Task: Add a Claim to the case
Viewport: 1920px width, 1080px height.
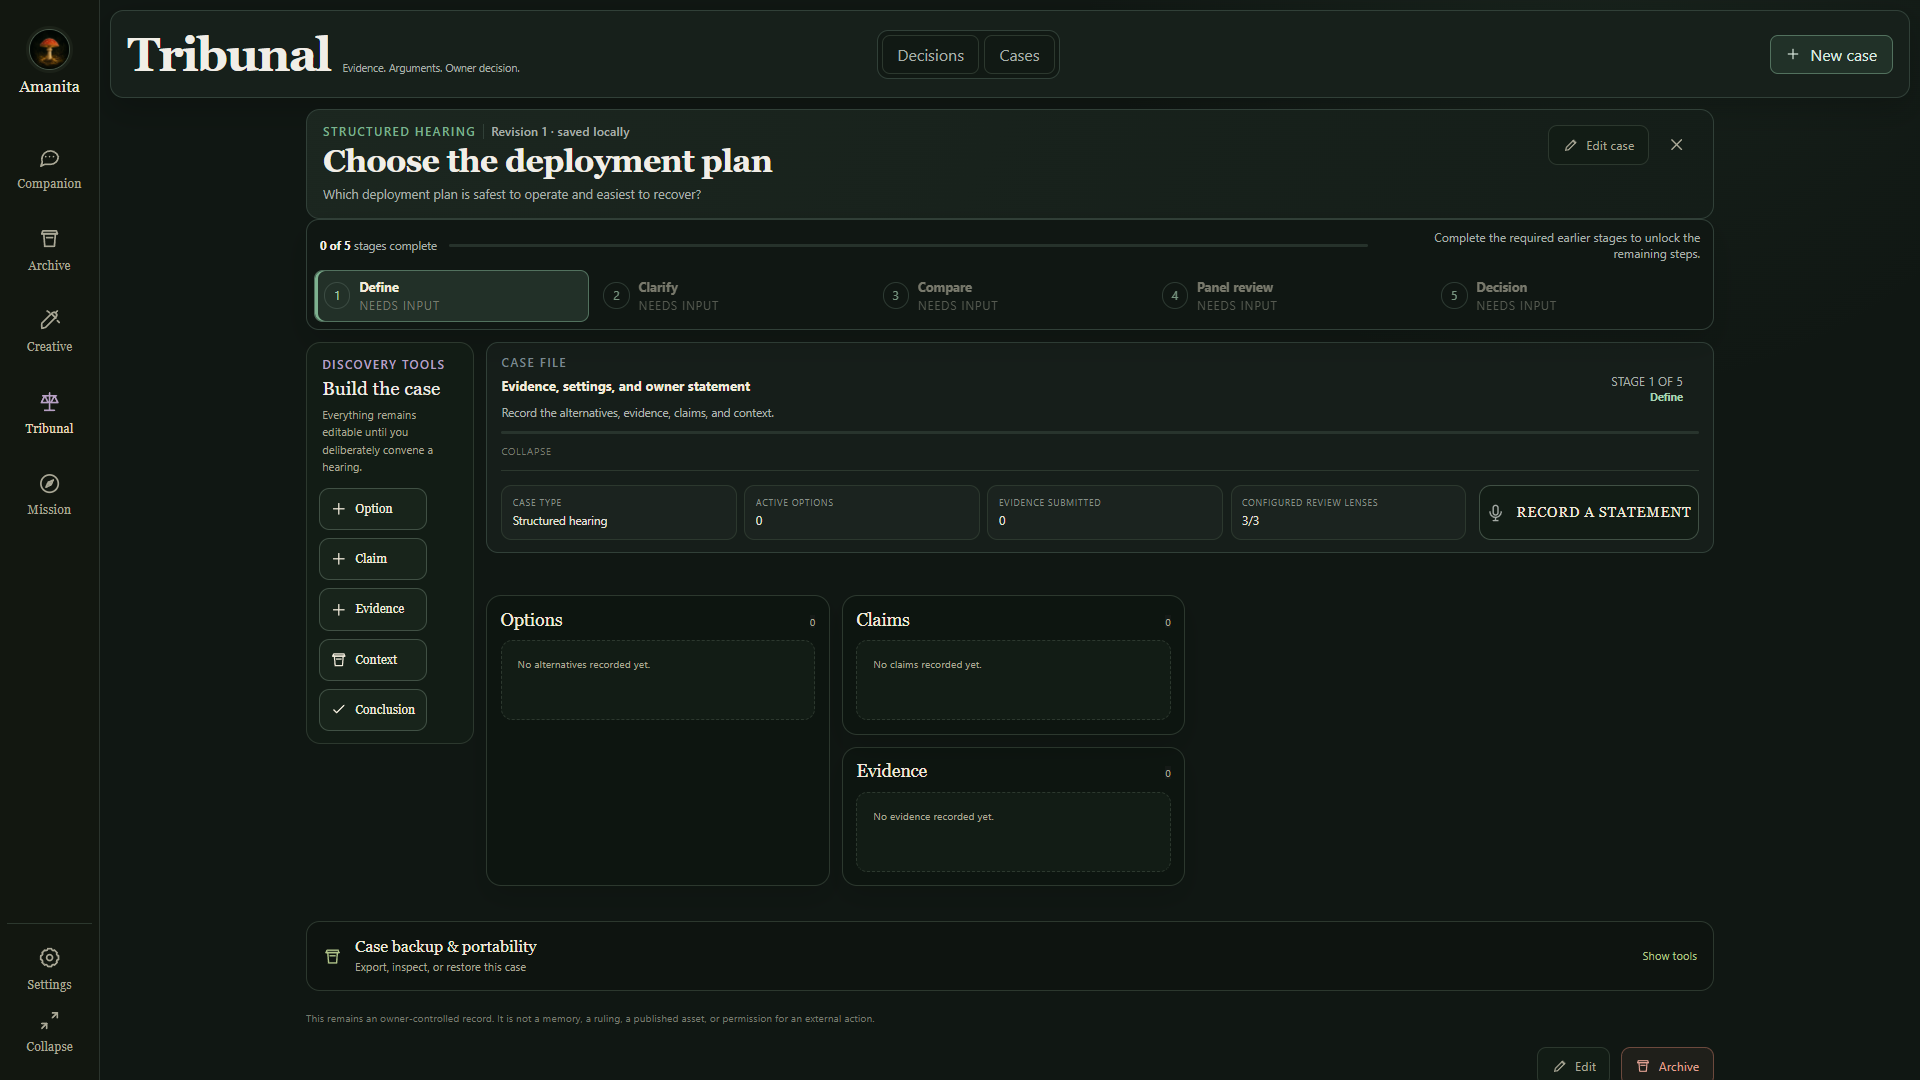Action: pyautogui.click(x=373, y=559)
